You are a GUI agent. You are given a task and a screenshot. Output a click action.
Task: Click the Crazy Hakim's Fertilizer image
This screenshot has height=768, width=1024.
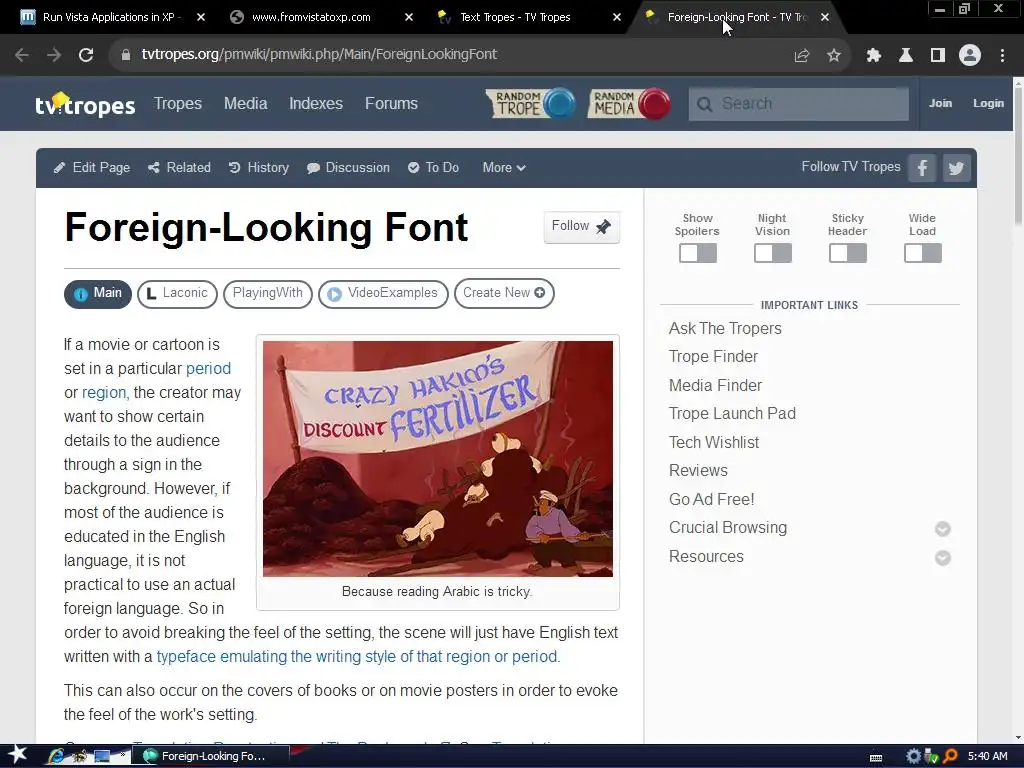(438, 458)
